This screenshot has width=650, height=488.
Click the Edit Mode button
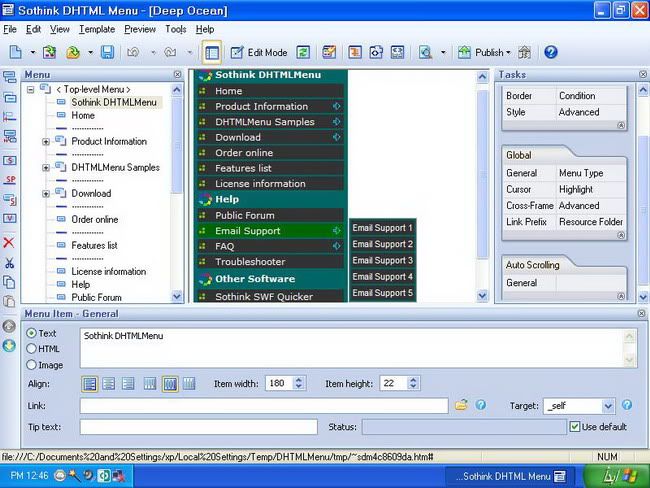point(259,53)
